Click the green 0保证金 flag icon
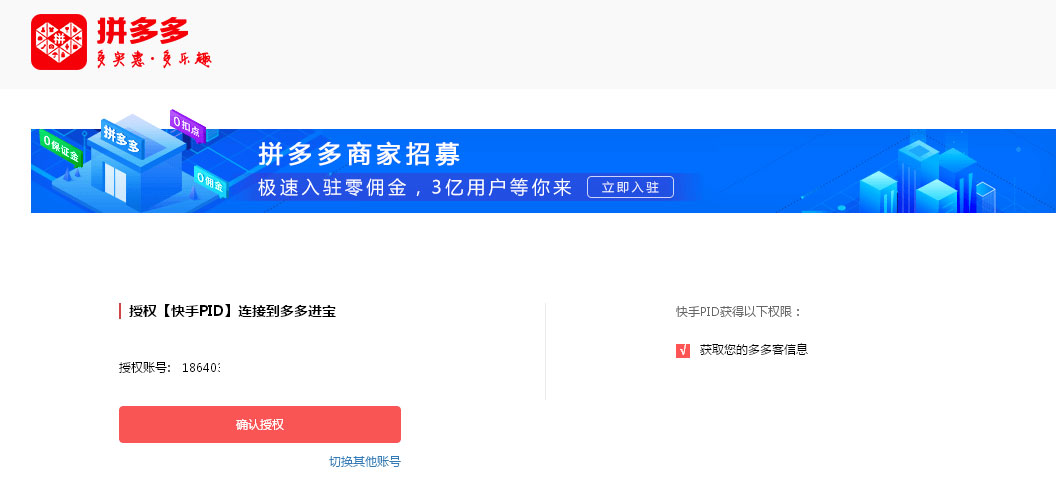The image size is (1056, 486). tap(61, 149)
